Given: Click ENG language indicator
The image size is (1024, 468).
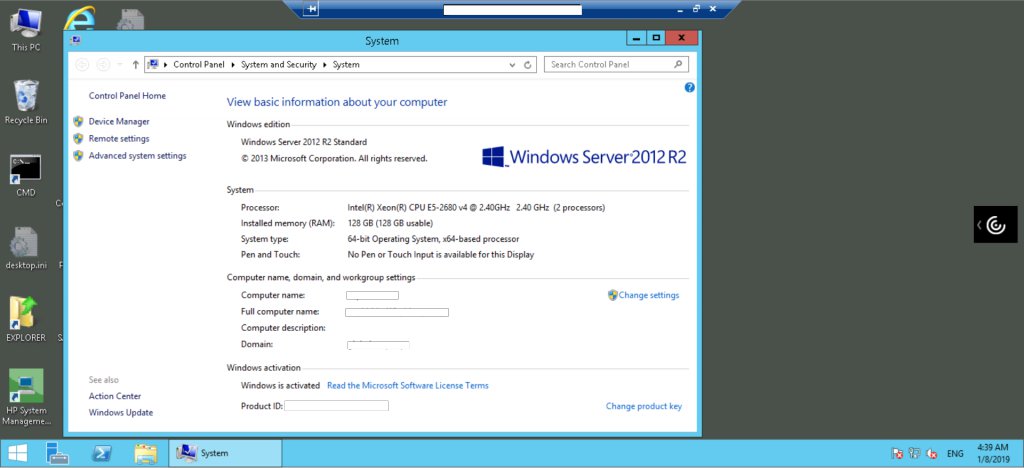Looking at the screenshot, I should click(x=955, y=454).
